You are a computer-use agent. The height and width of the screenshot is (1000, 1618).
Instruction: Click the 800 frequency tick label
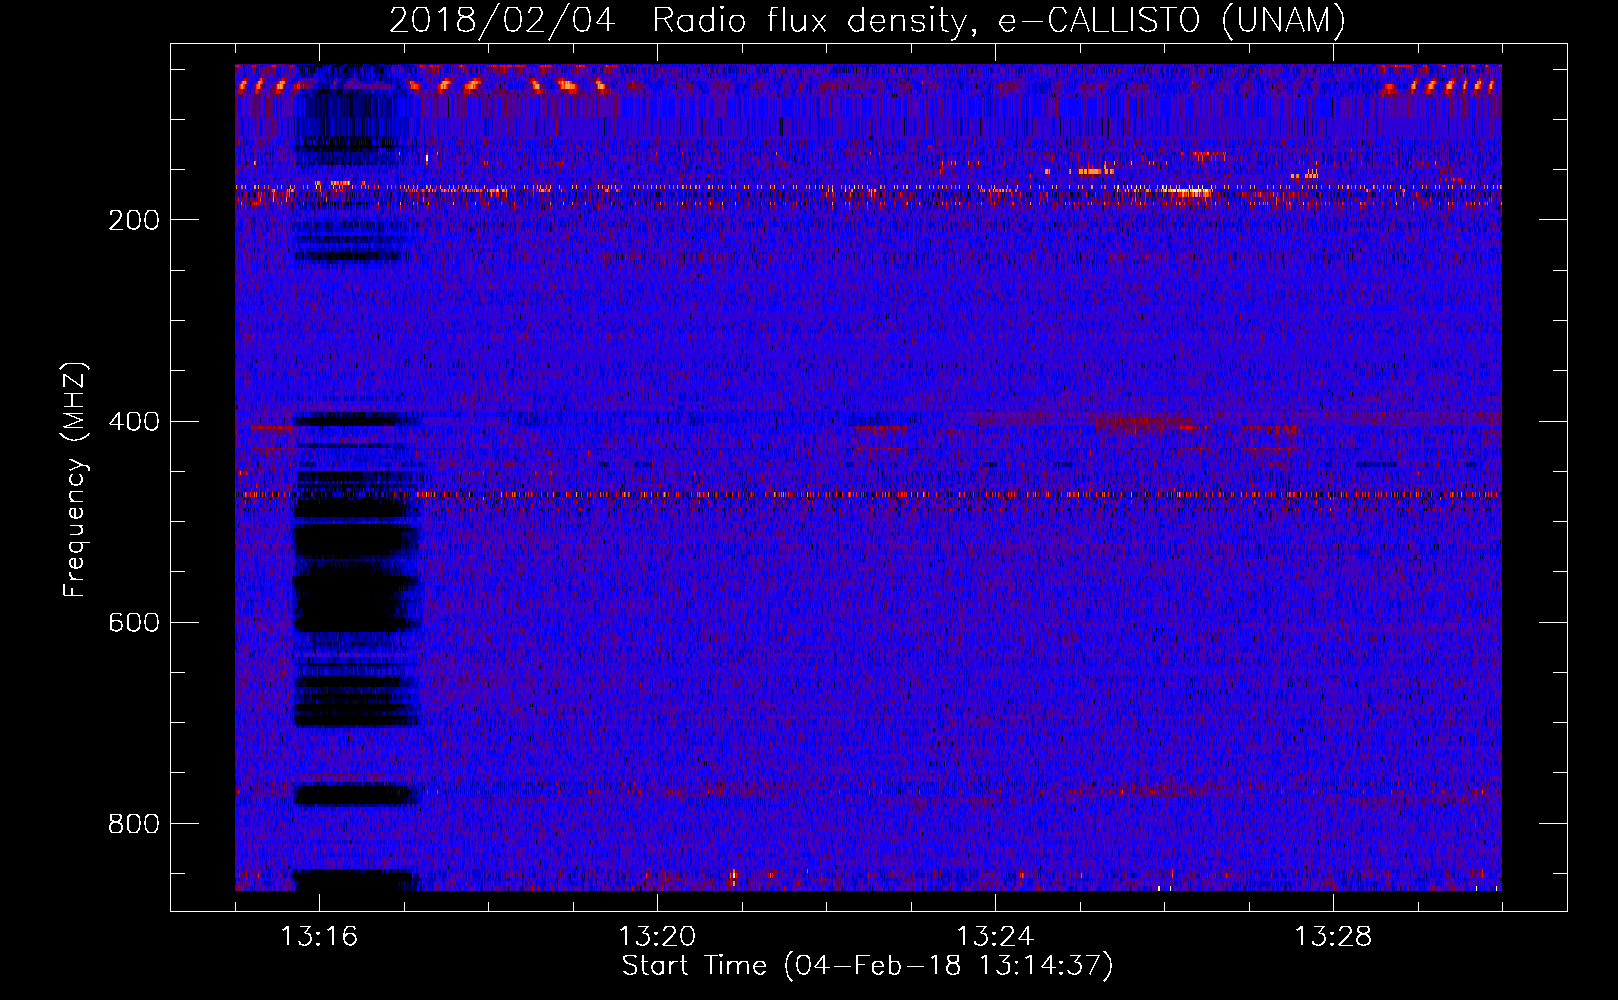[134, 824]
